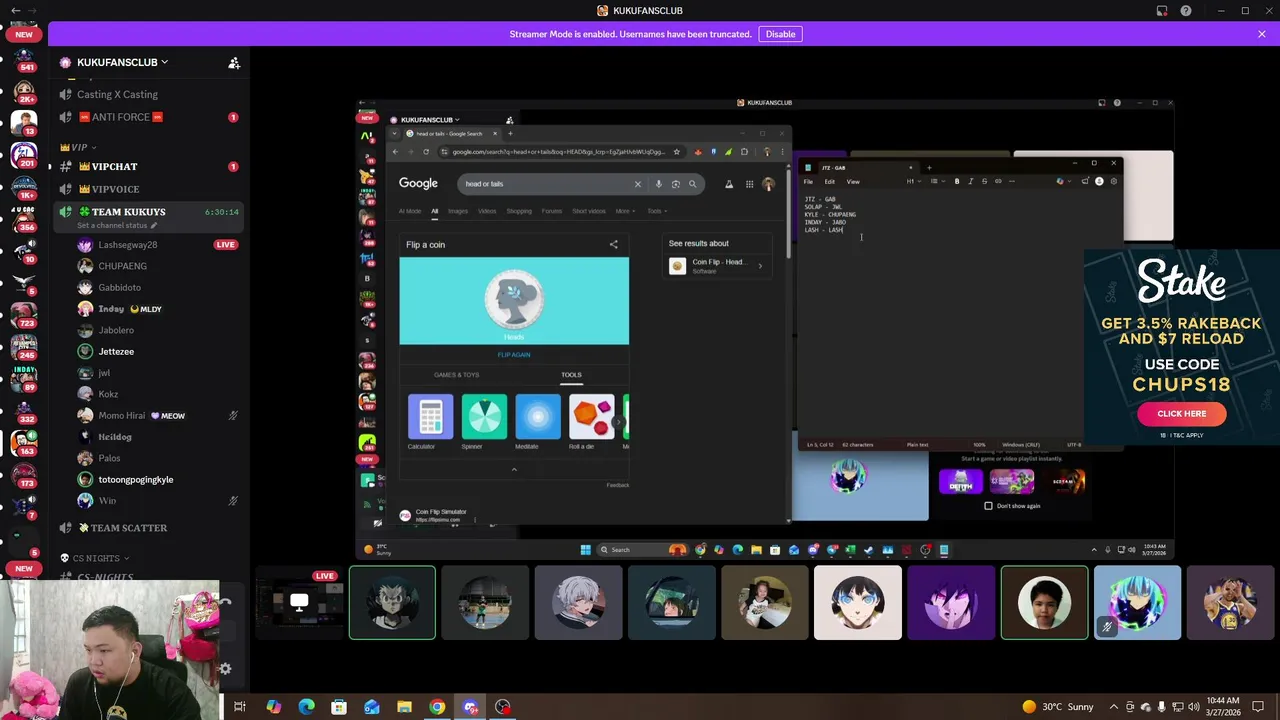Show hidden system tray icons chevron

1115,707
